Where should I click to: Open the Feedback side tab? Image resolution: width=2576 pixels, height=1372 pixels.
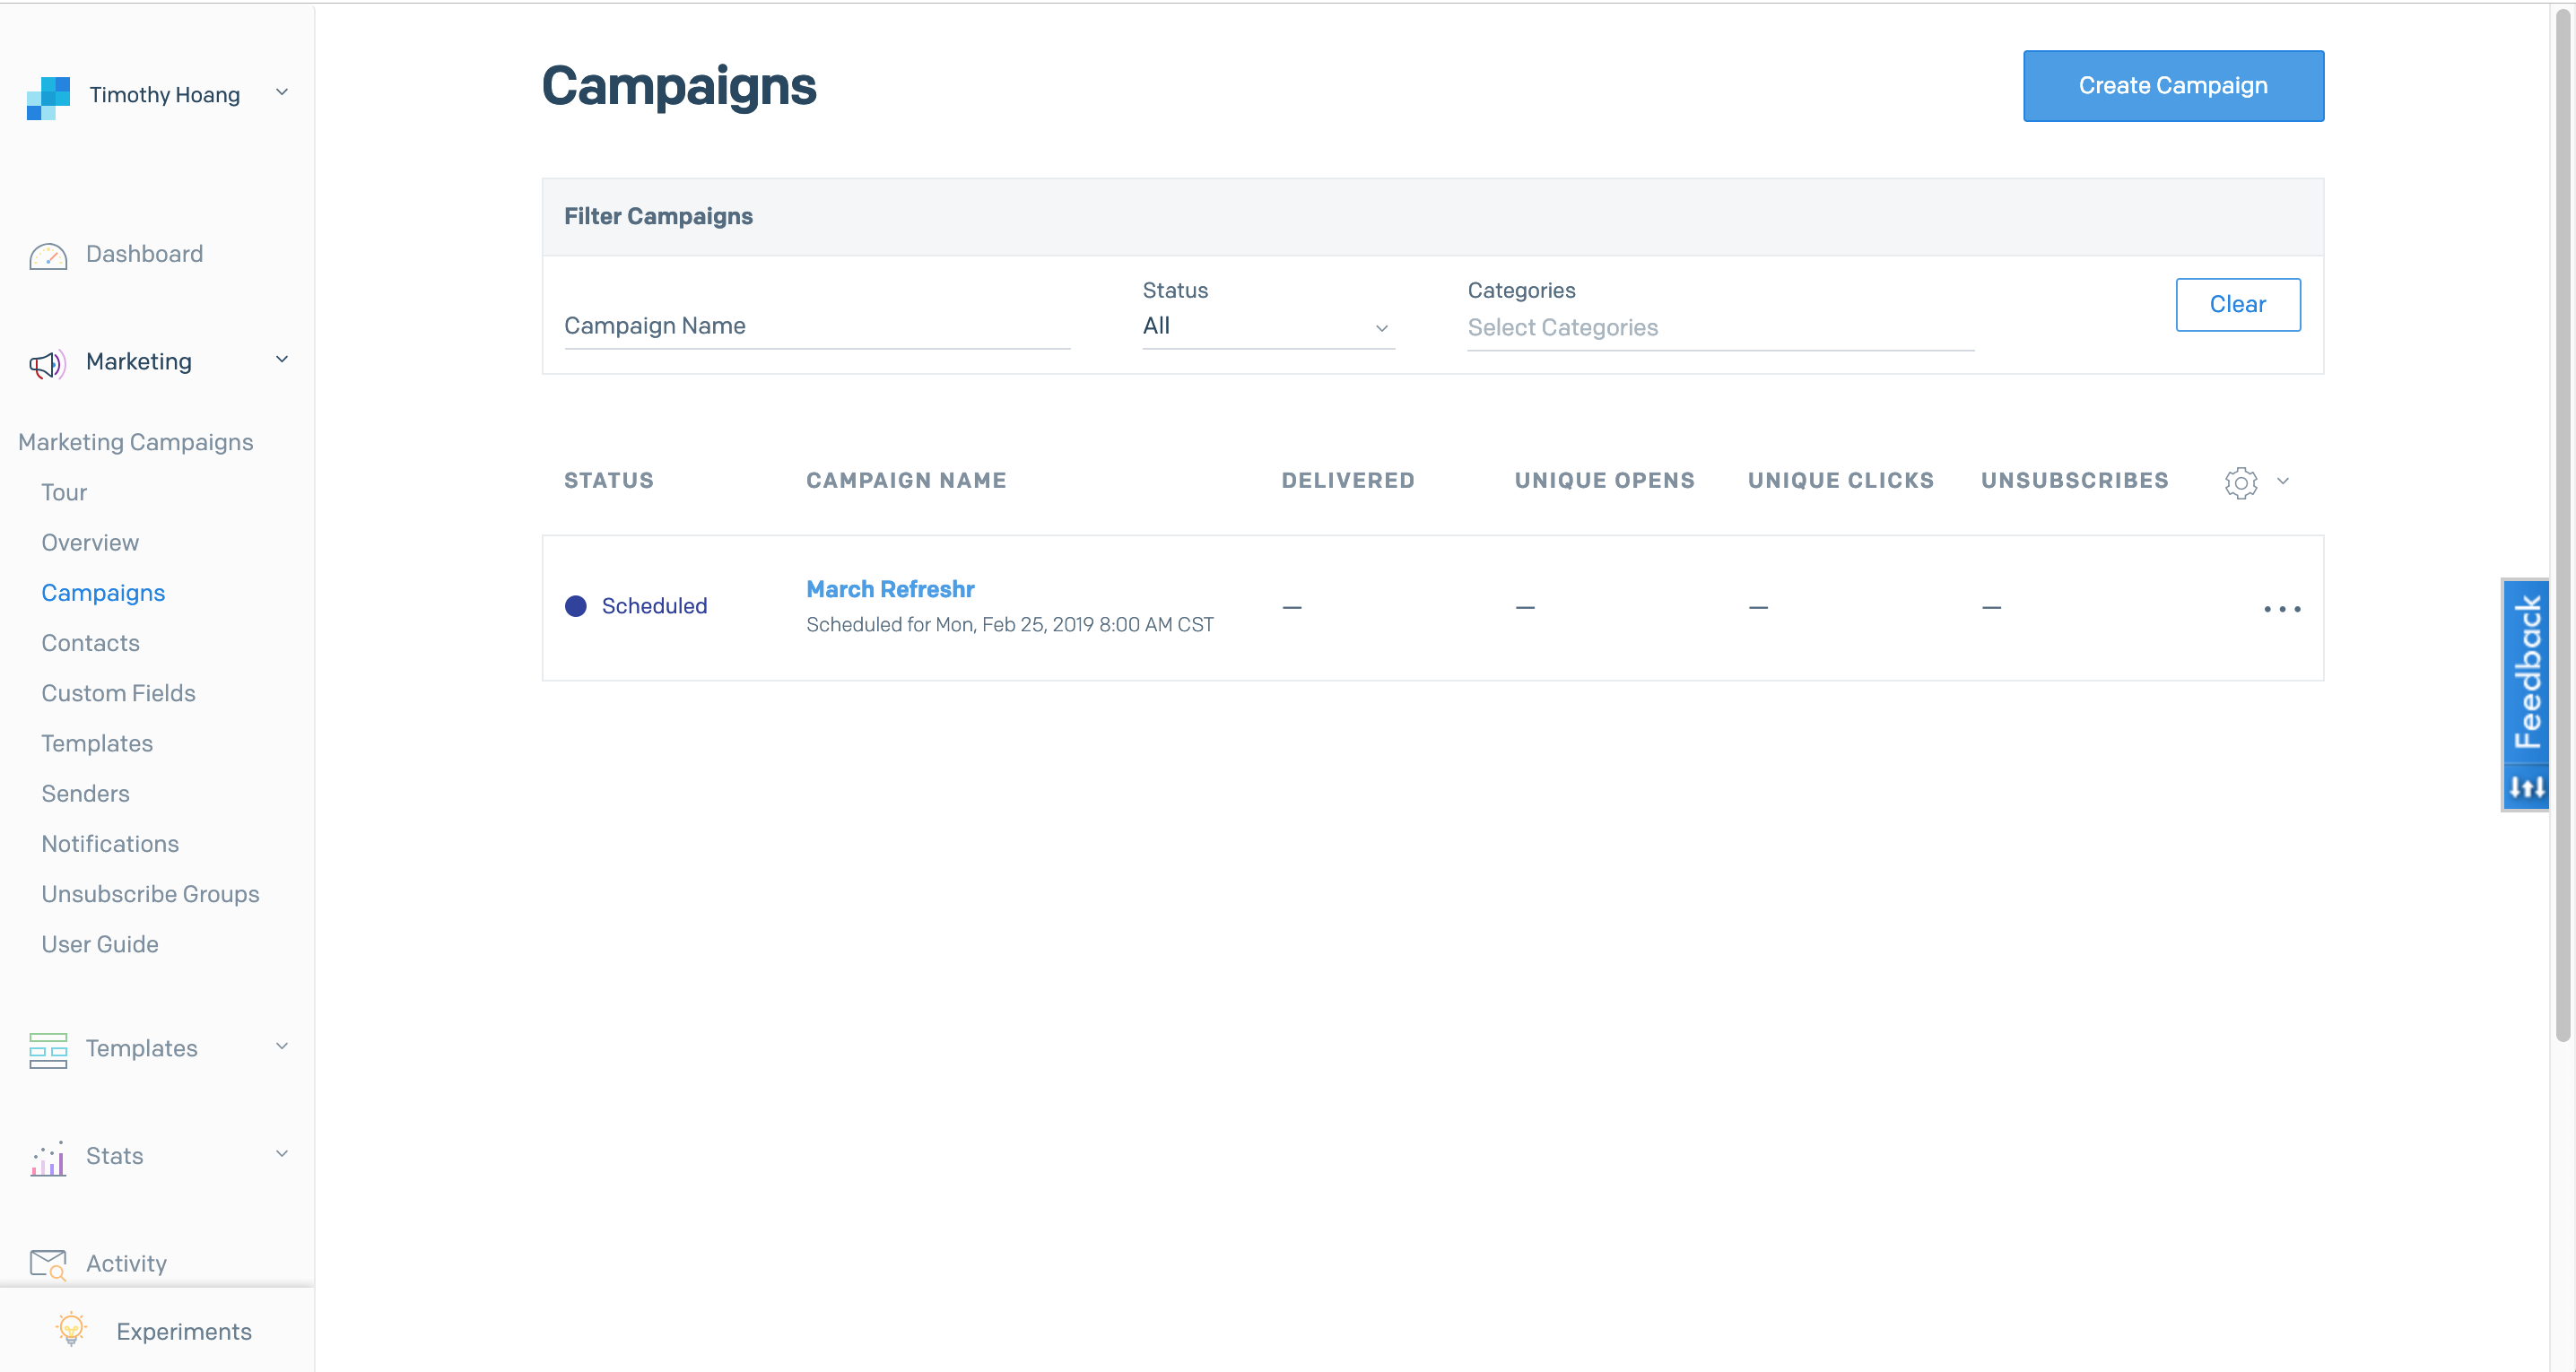2526,672
